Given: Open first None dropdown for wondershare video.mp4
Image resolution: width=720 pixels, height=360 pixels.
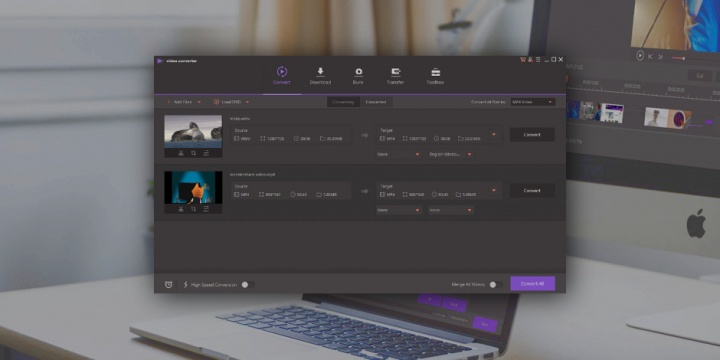Looking at the screenshot, I should pos(398,210).
